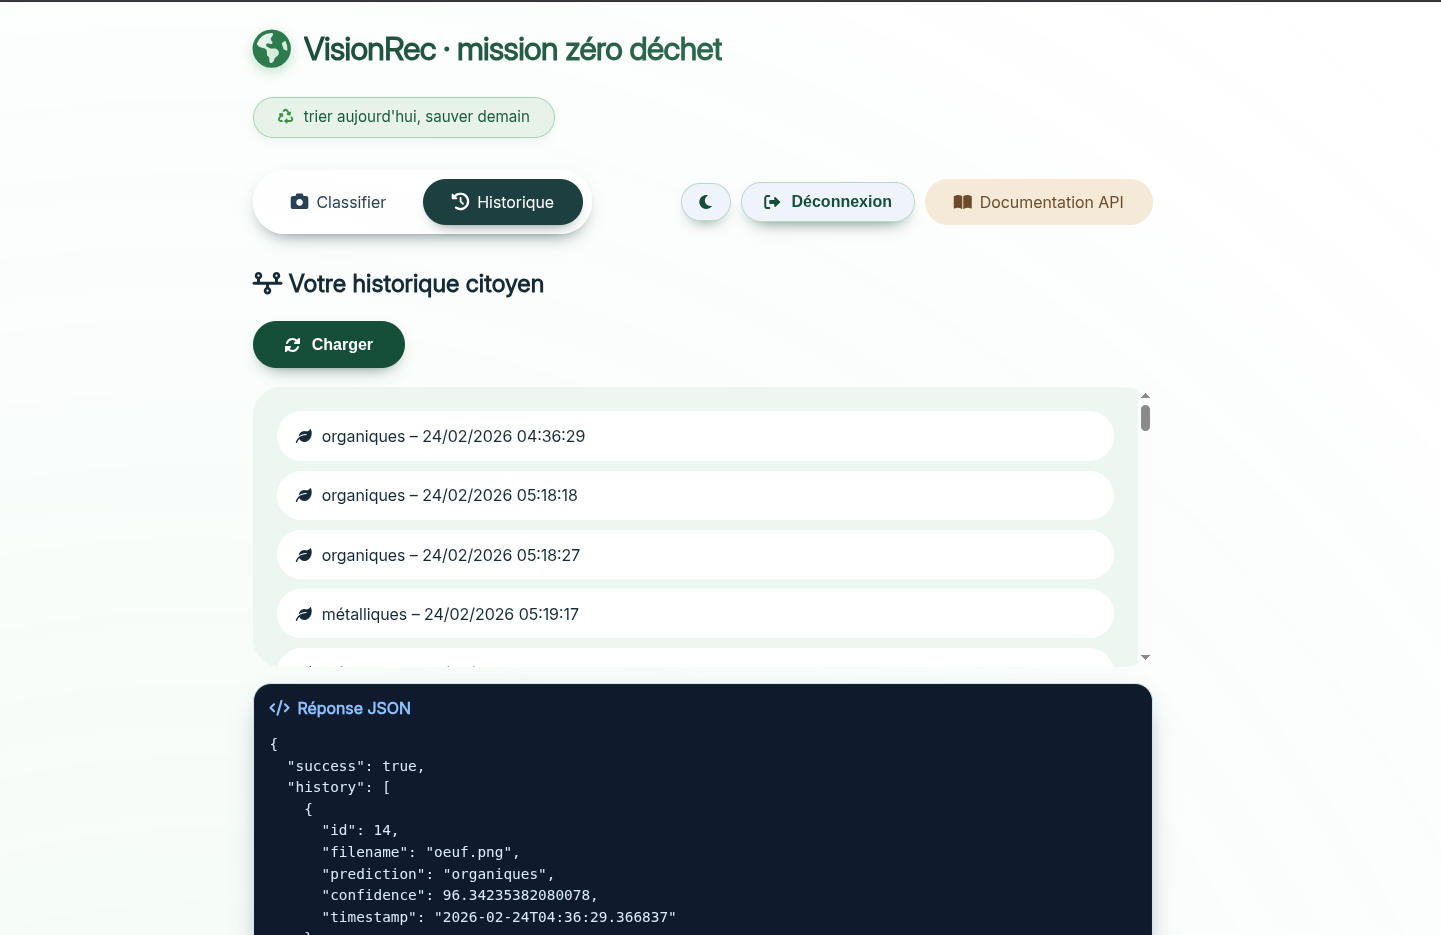This screenshot has height=935, width=1441.
Task: Click leaf icon of organiques 05:18:18 entry
Action: tap(304, 495)
